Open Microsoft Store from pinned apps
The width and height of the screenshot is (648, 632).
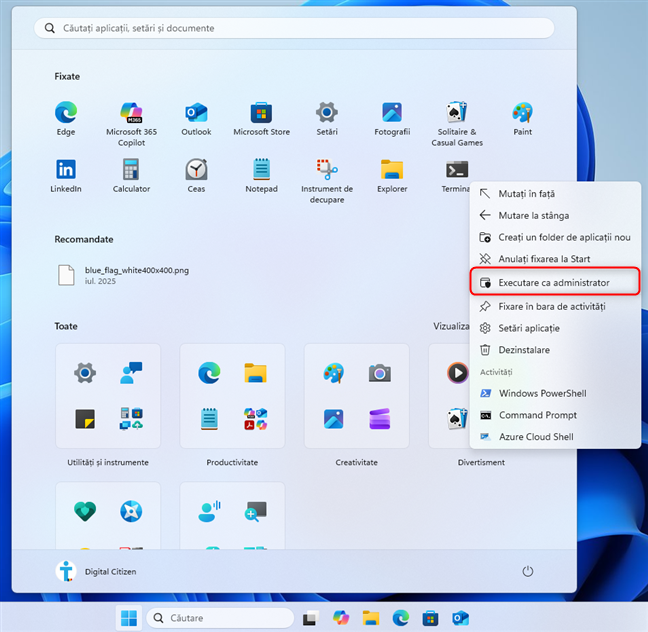click(261, 118)
